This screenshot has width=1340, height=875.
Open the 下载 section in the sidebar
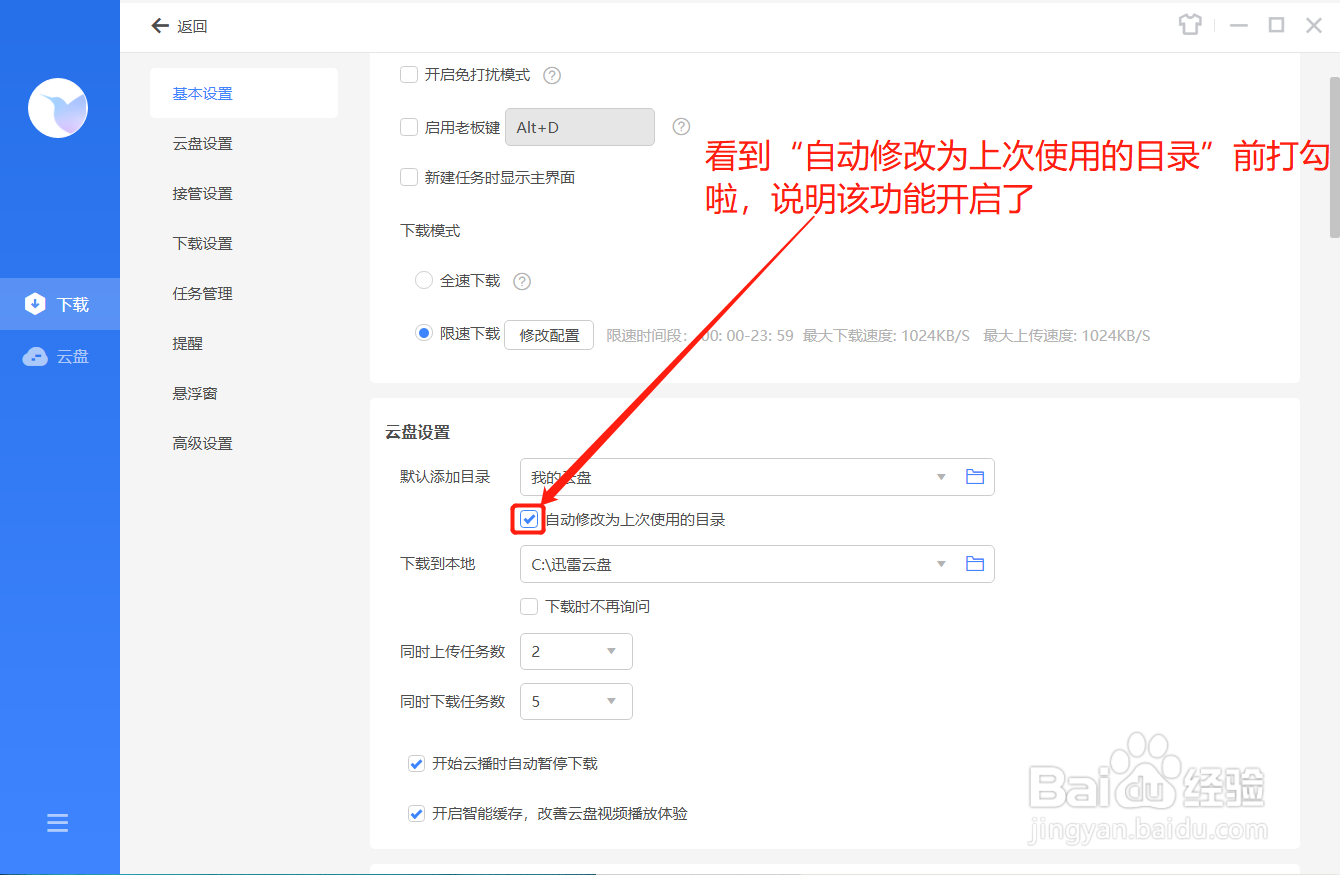click(60, 303)
